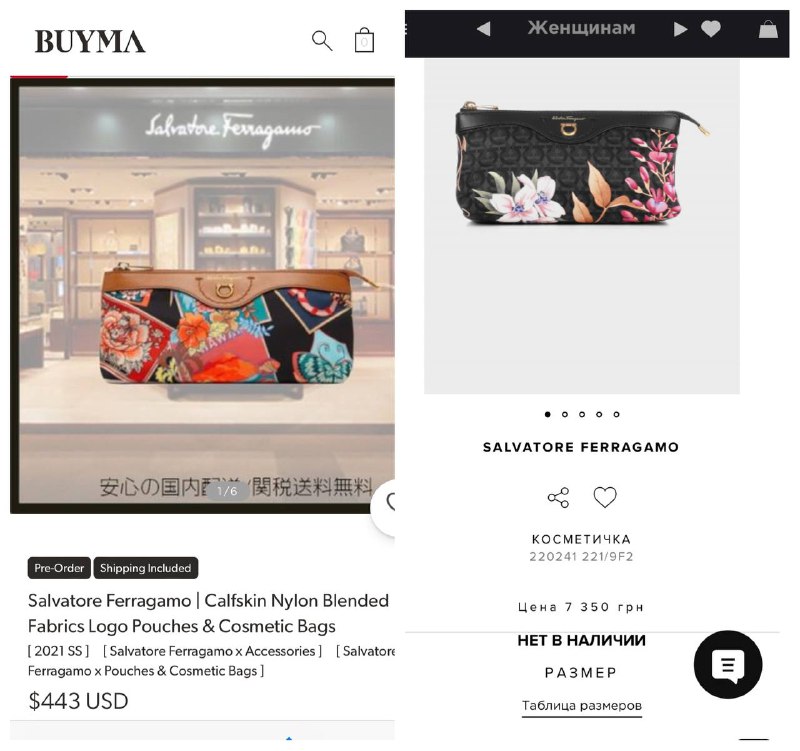This screenshot has height=751, width=800.
Task: Click the BUYMA logo
Action: tap(90, 41)
